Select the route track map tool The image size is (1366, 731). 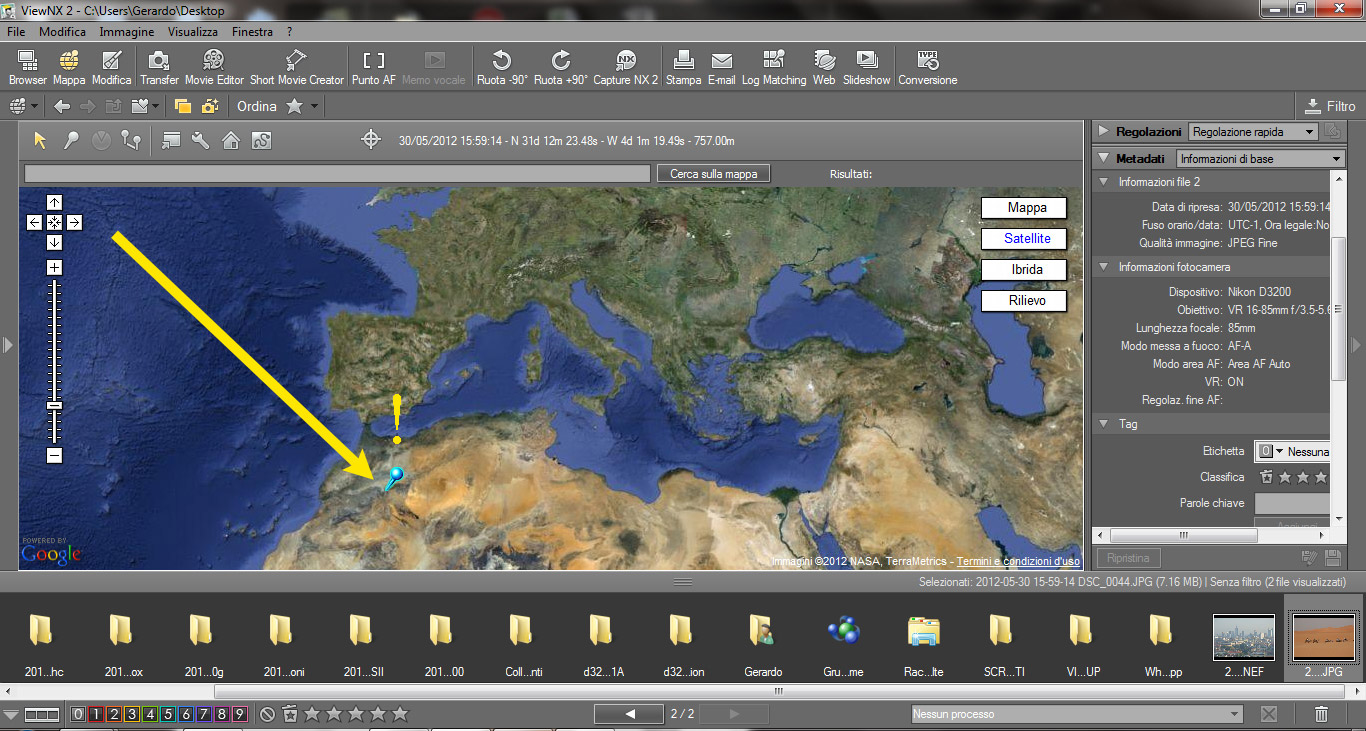coord(130,140)
